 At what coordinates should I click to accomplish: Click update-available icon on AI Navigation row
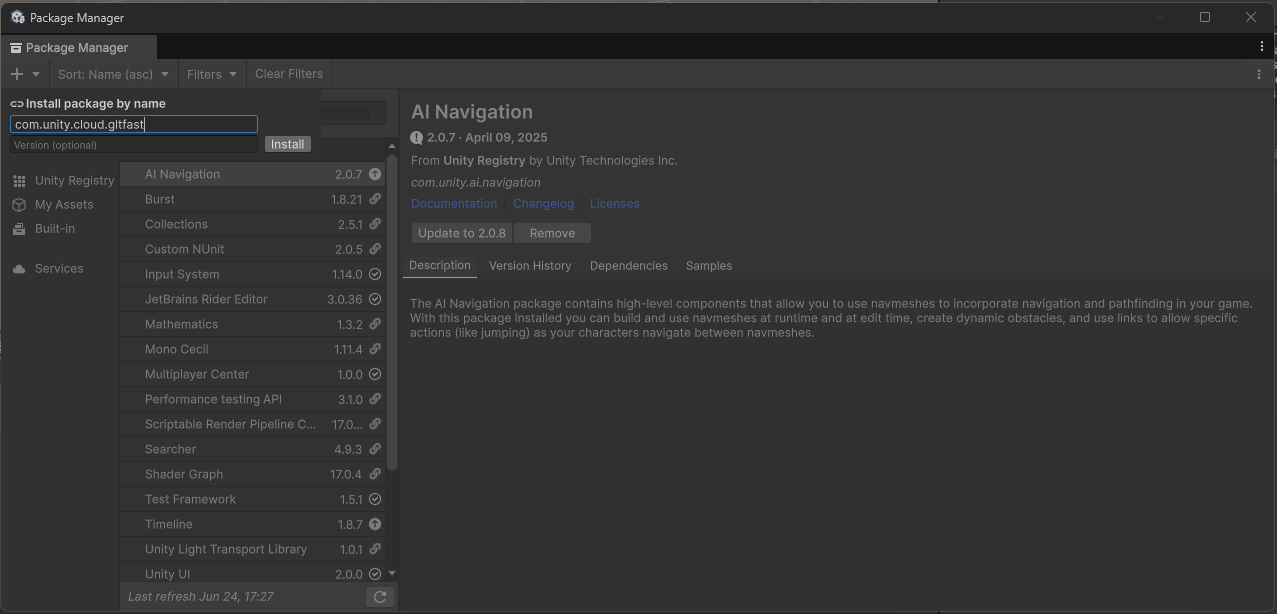375,174
